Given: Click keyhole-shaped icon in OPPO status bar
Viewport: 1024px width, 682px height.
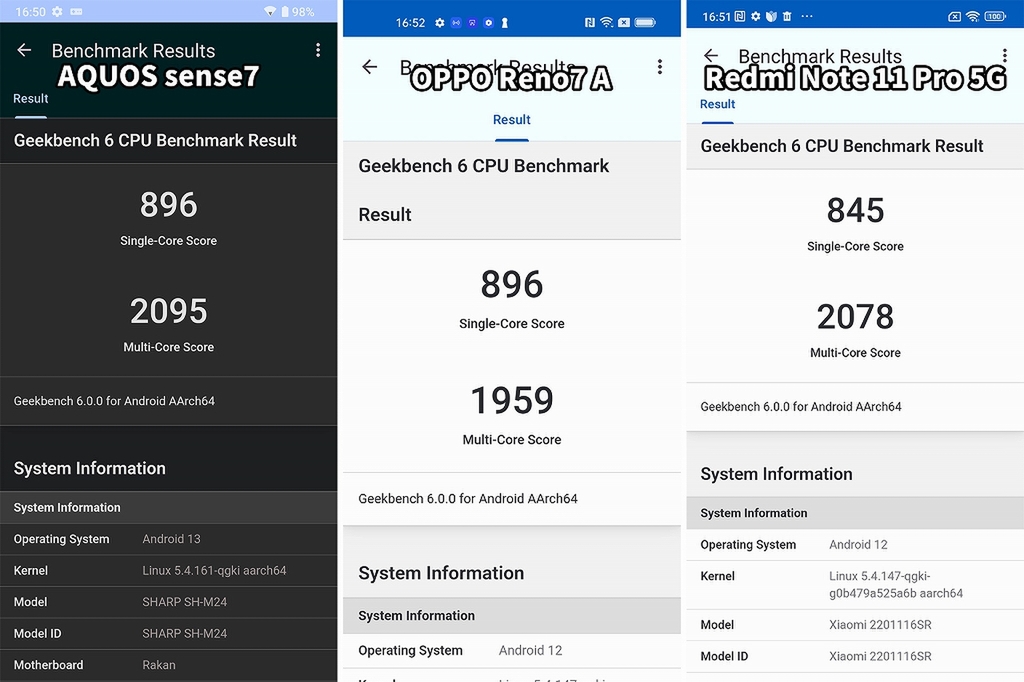Looking at the screenshot, I should 505,23.
